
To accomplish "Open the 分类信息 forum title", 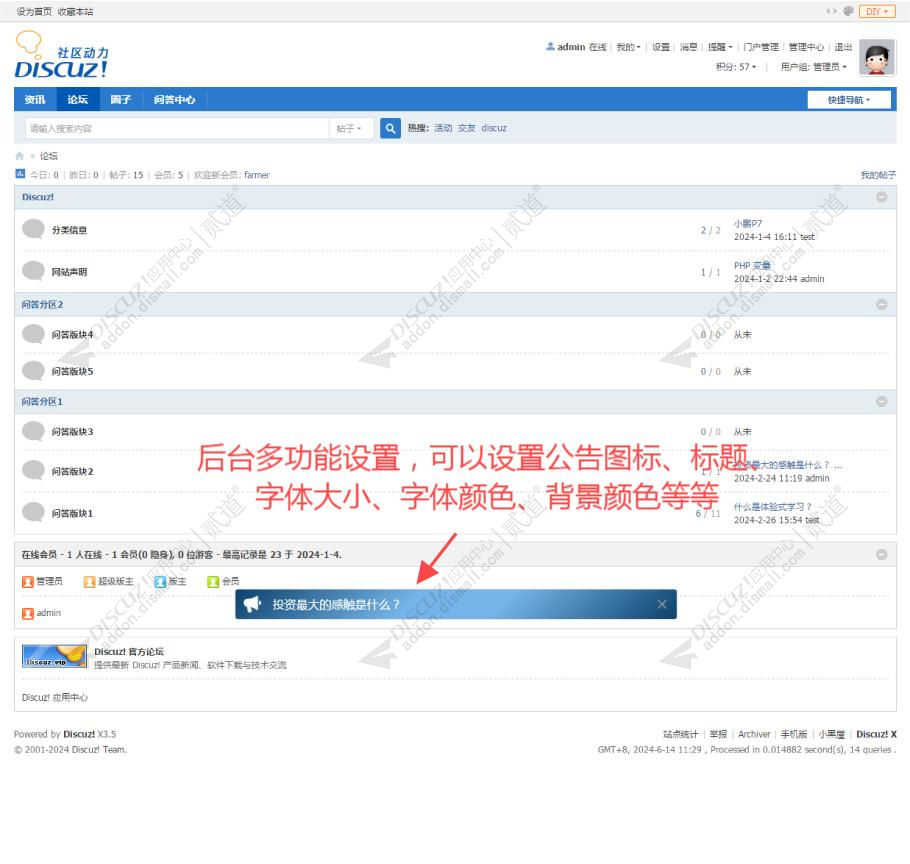I will (69, 230).
